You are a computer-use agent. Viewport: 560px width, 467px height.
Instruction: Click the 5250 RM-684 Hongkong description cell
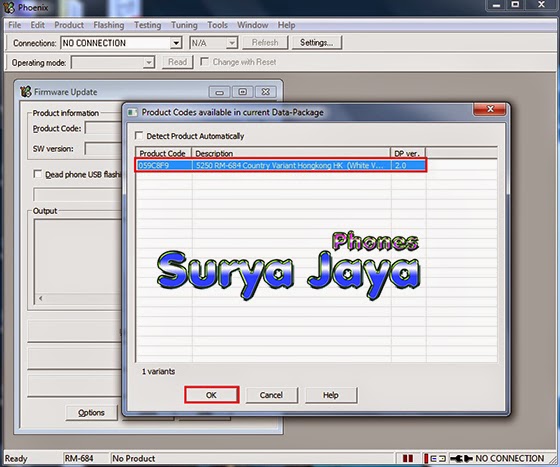(x=291, y=165)
